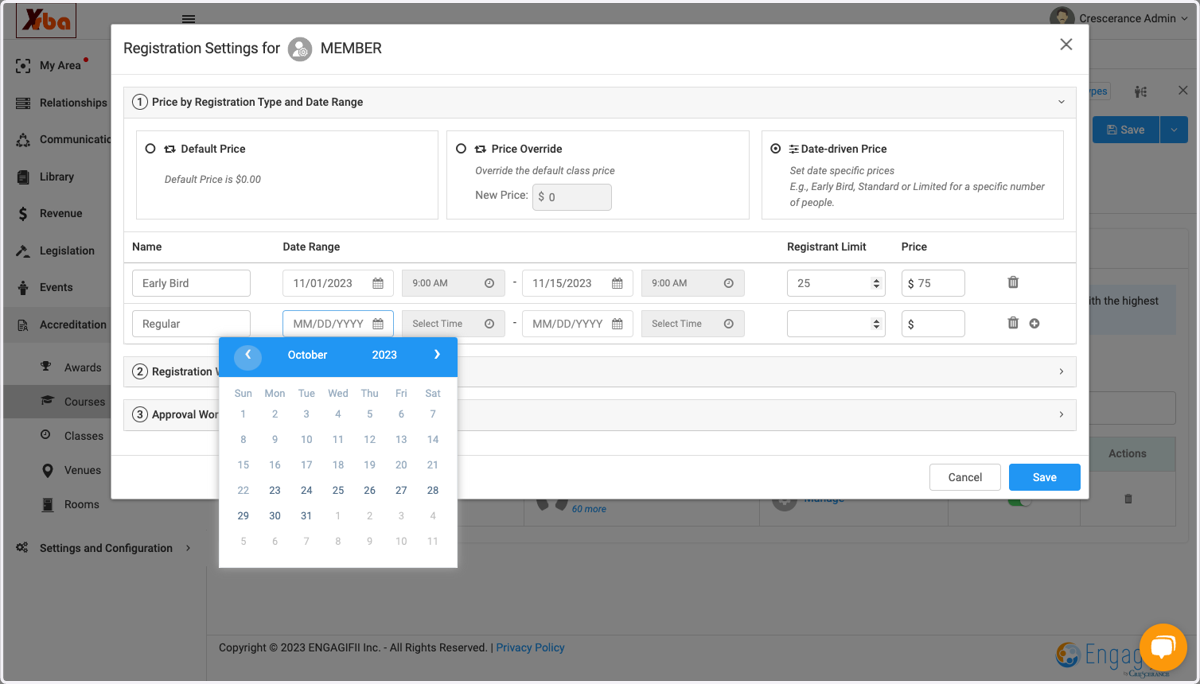Screen dimensions: 1200x684
Task: Open Events in sidebar
Action: (x=56, y=288)
